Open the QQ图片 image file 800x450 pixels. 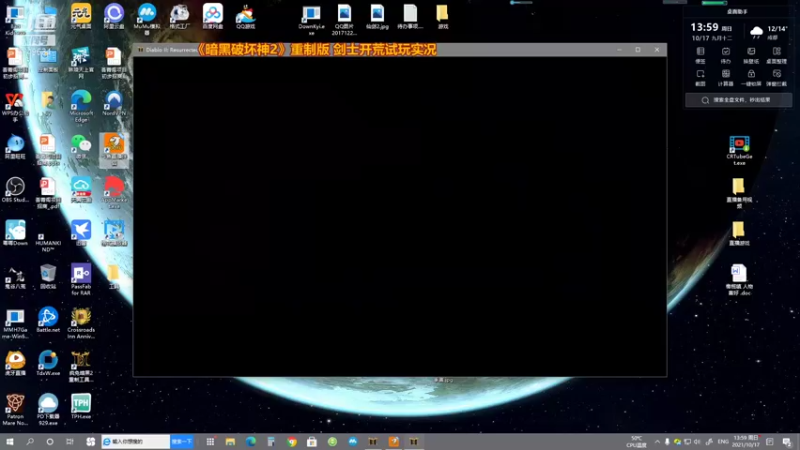click(344, 20)
